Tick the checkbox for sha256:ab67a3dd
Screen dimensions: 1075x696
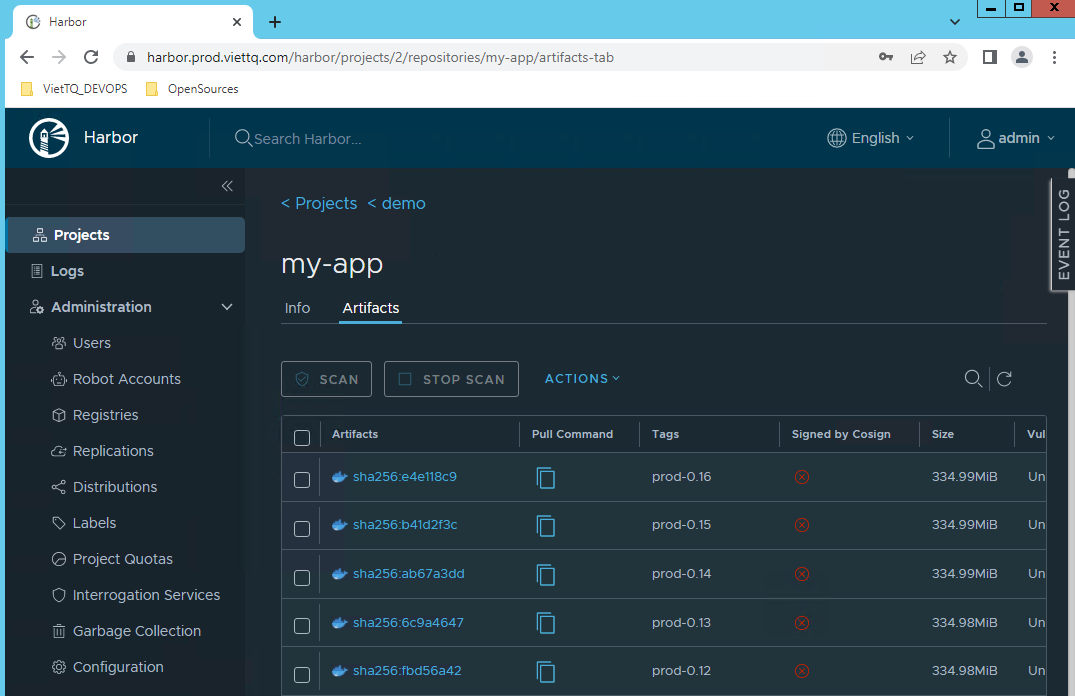click(x=302, y=577)
